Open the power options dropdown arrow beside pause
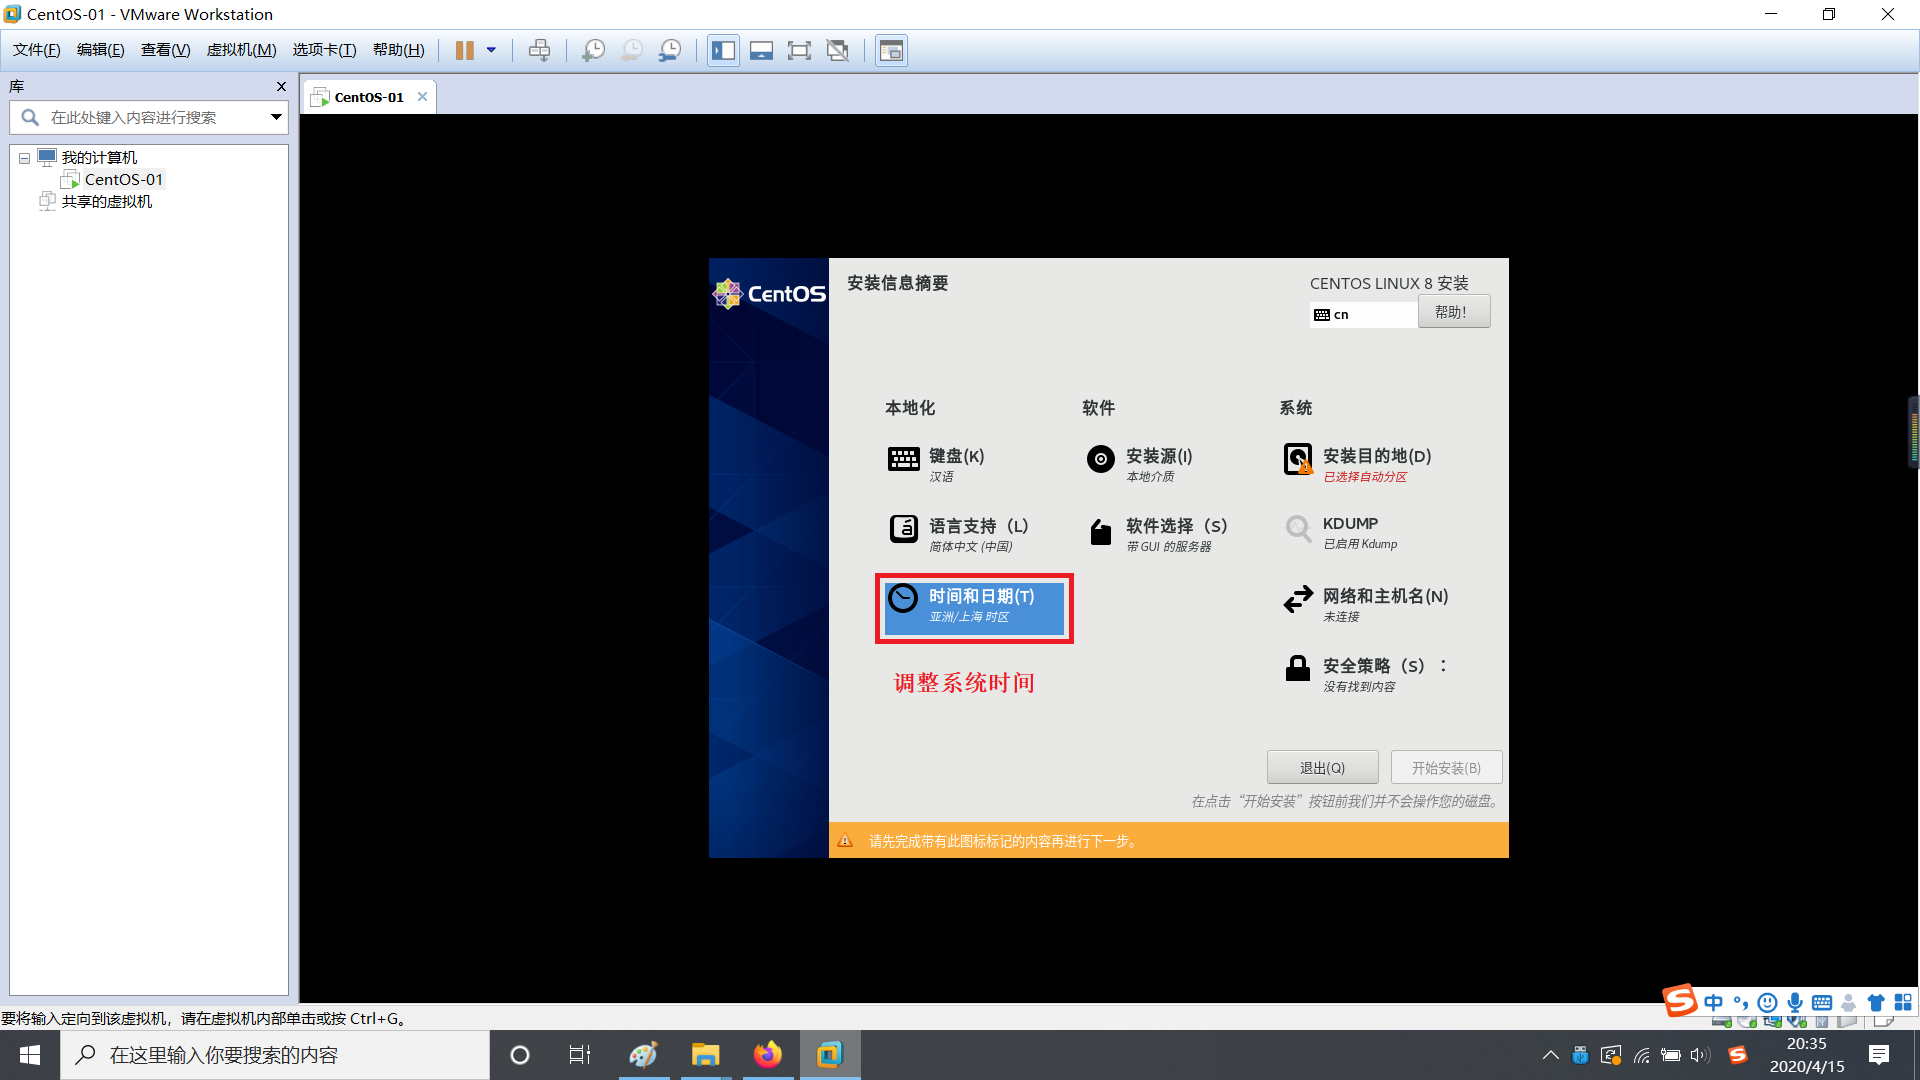1920x1080 pixels. 491,50
